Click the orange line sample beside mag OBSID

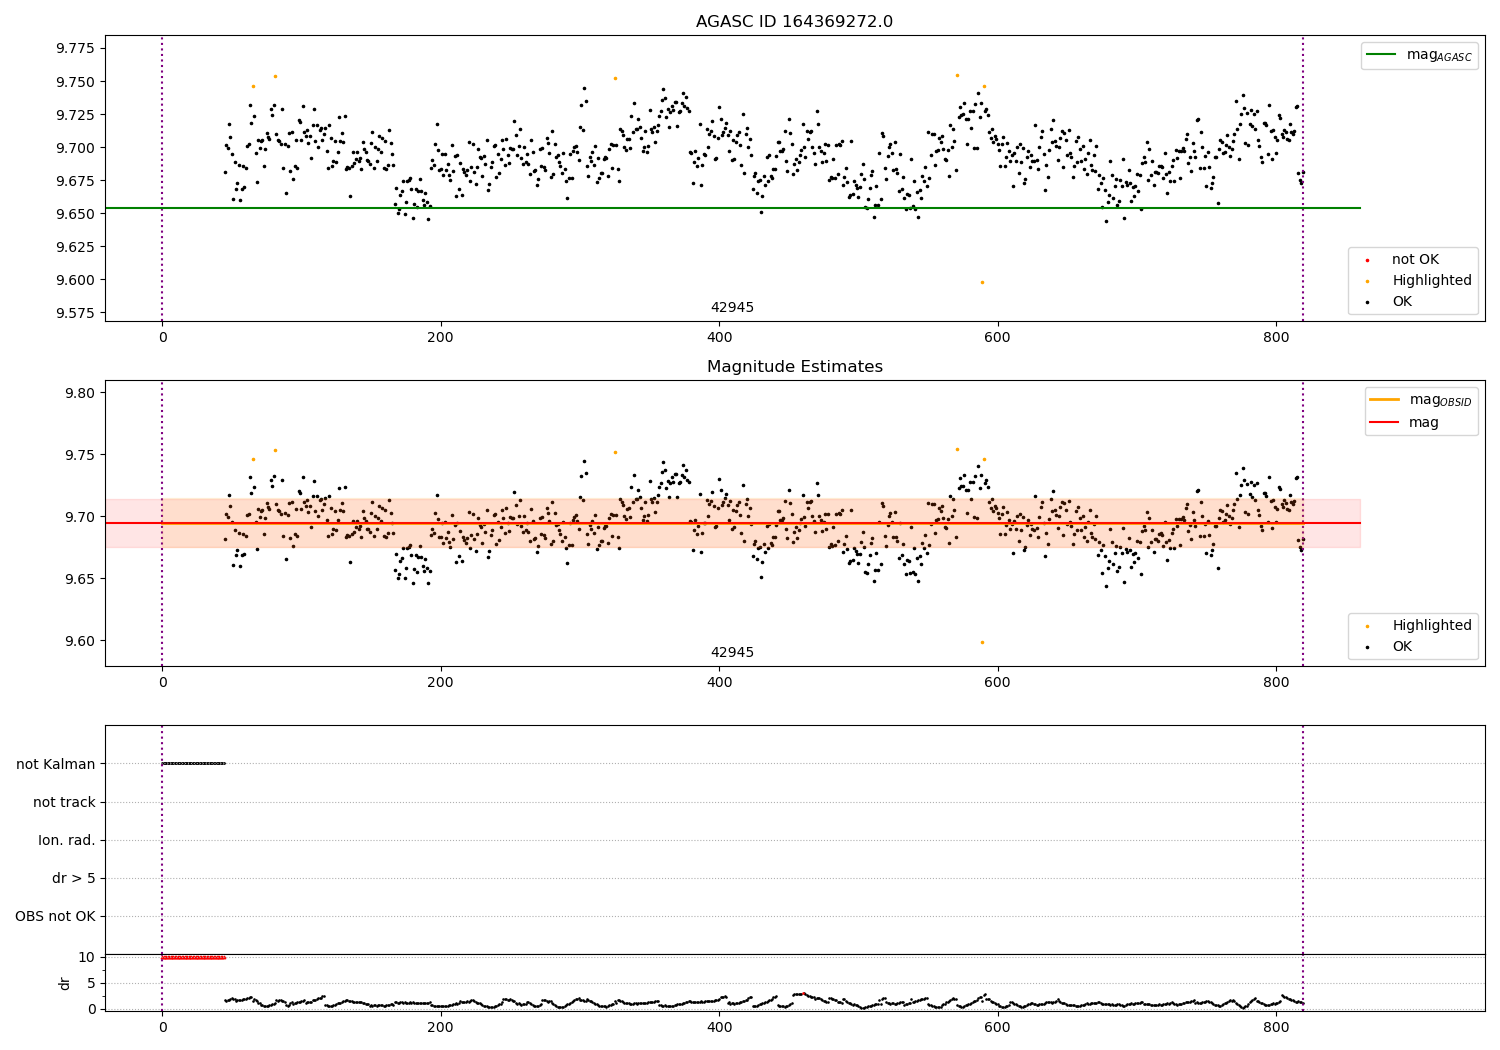pyautogui.click(x=1384, y=400)
